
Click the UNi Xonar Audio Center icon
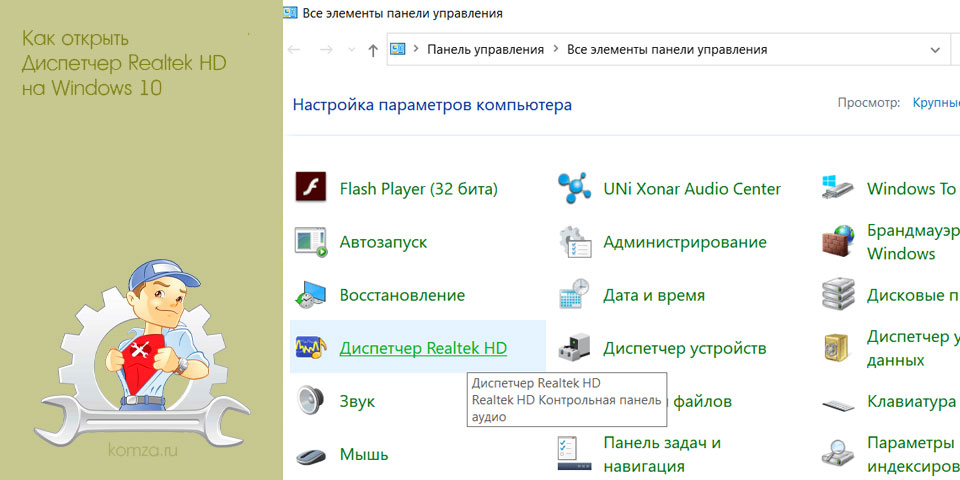pos(574,188)
